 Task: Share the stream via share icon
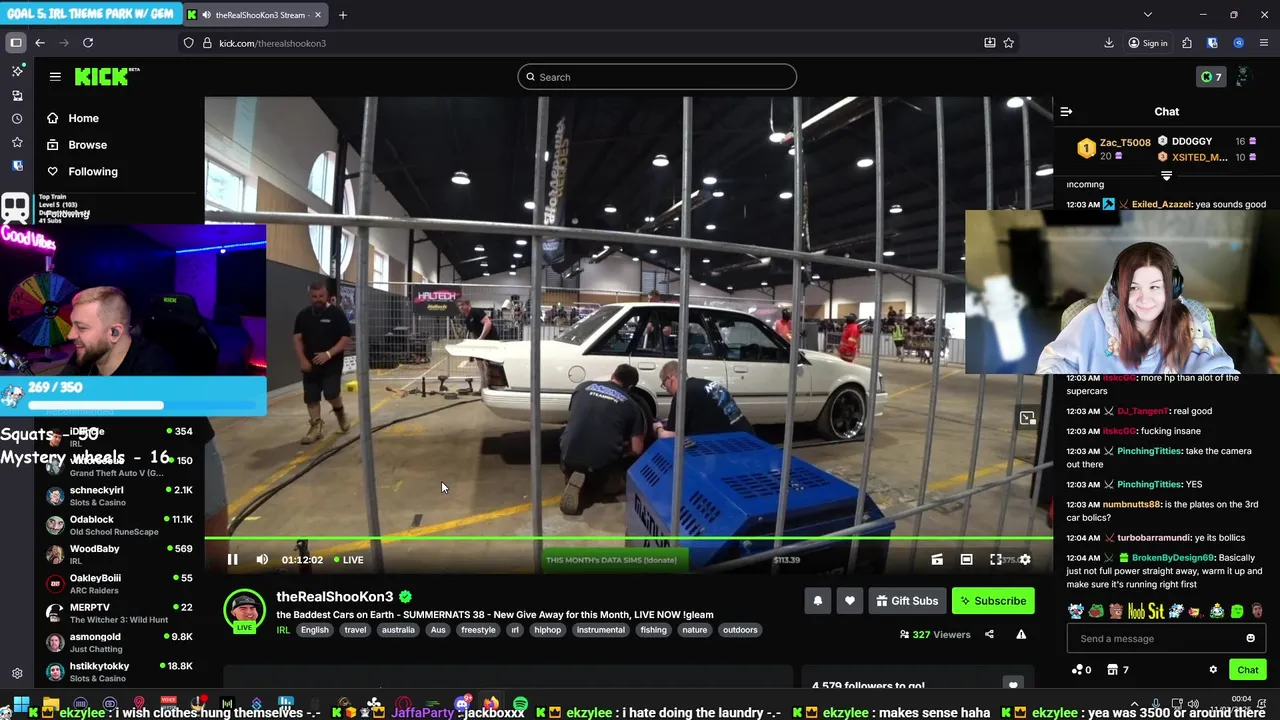[x=989, y=634]
